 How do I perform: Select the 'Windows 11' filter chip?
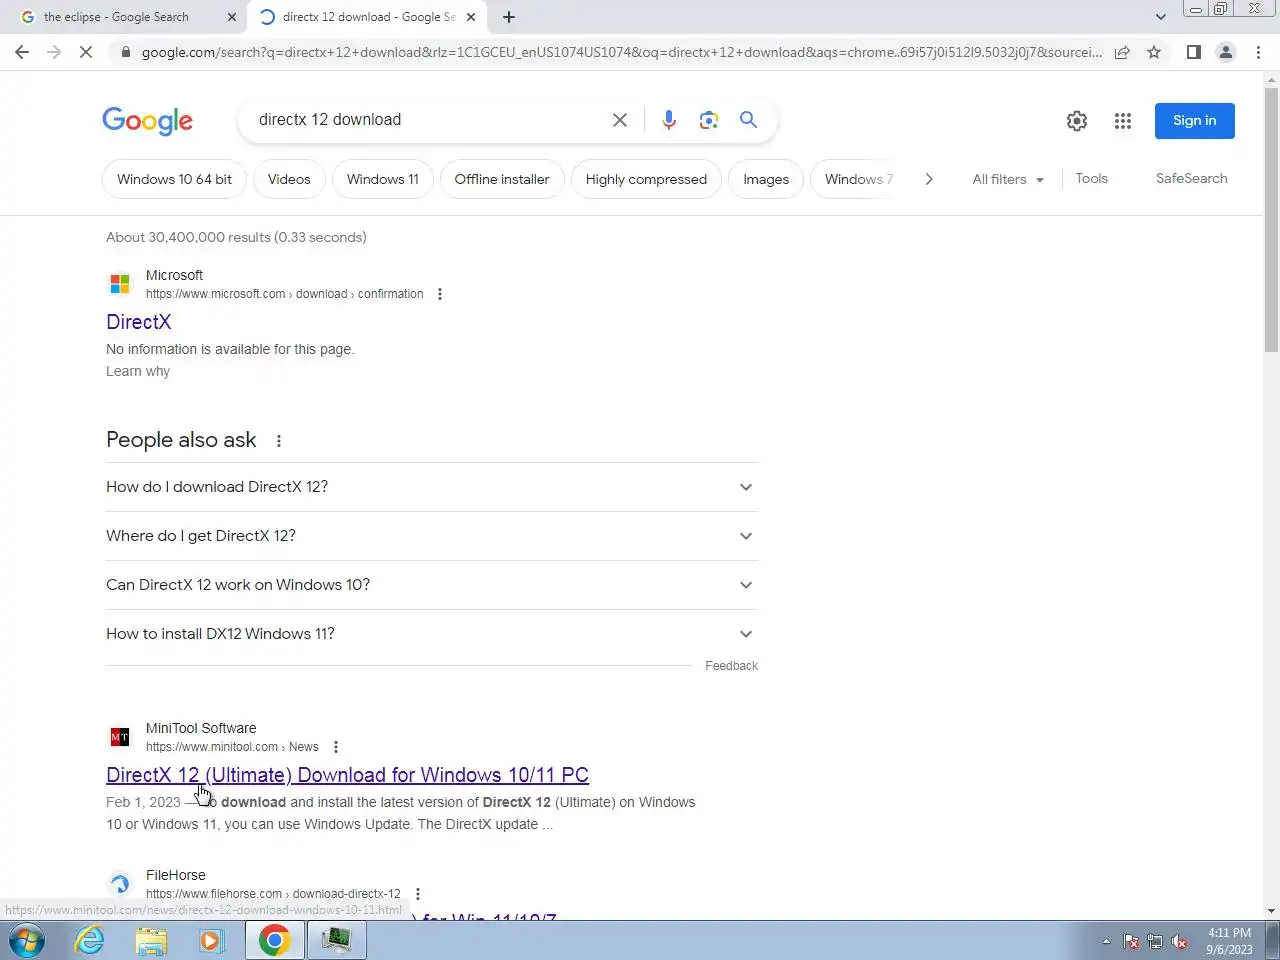[383, 179]
